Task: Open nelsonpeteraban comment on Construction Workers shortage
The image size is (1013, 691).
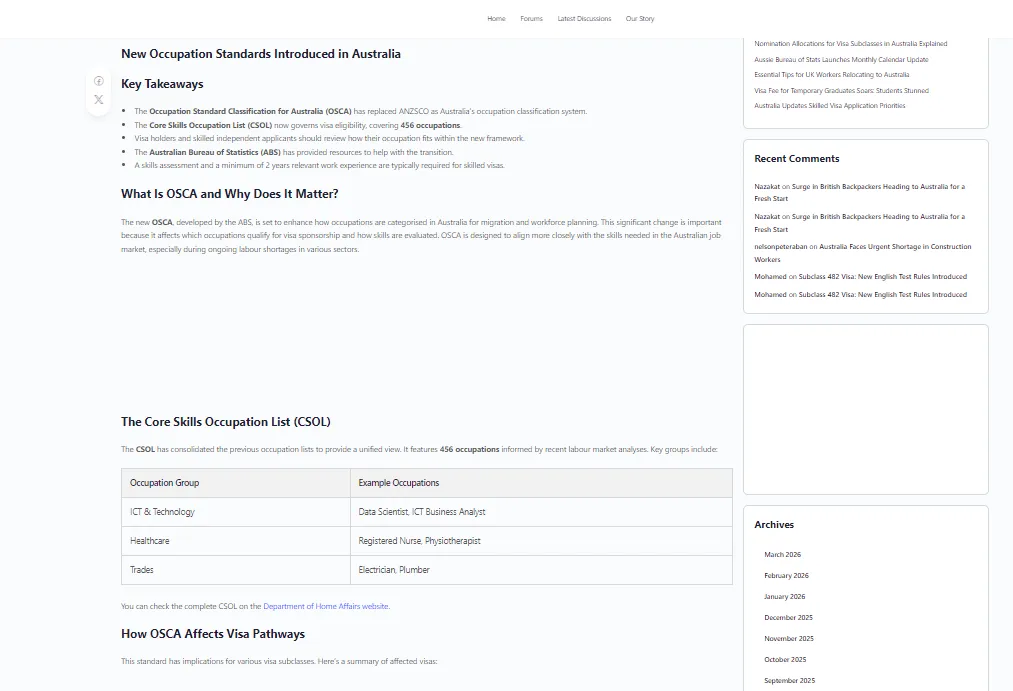Action: pyautogui.click(x=862, y=253)
